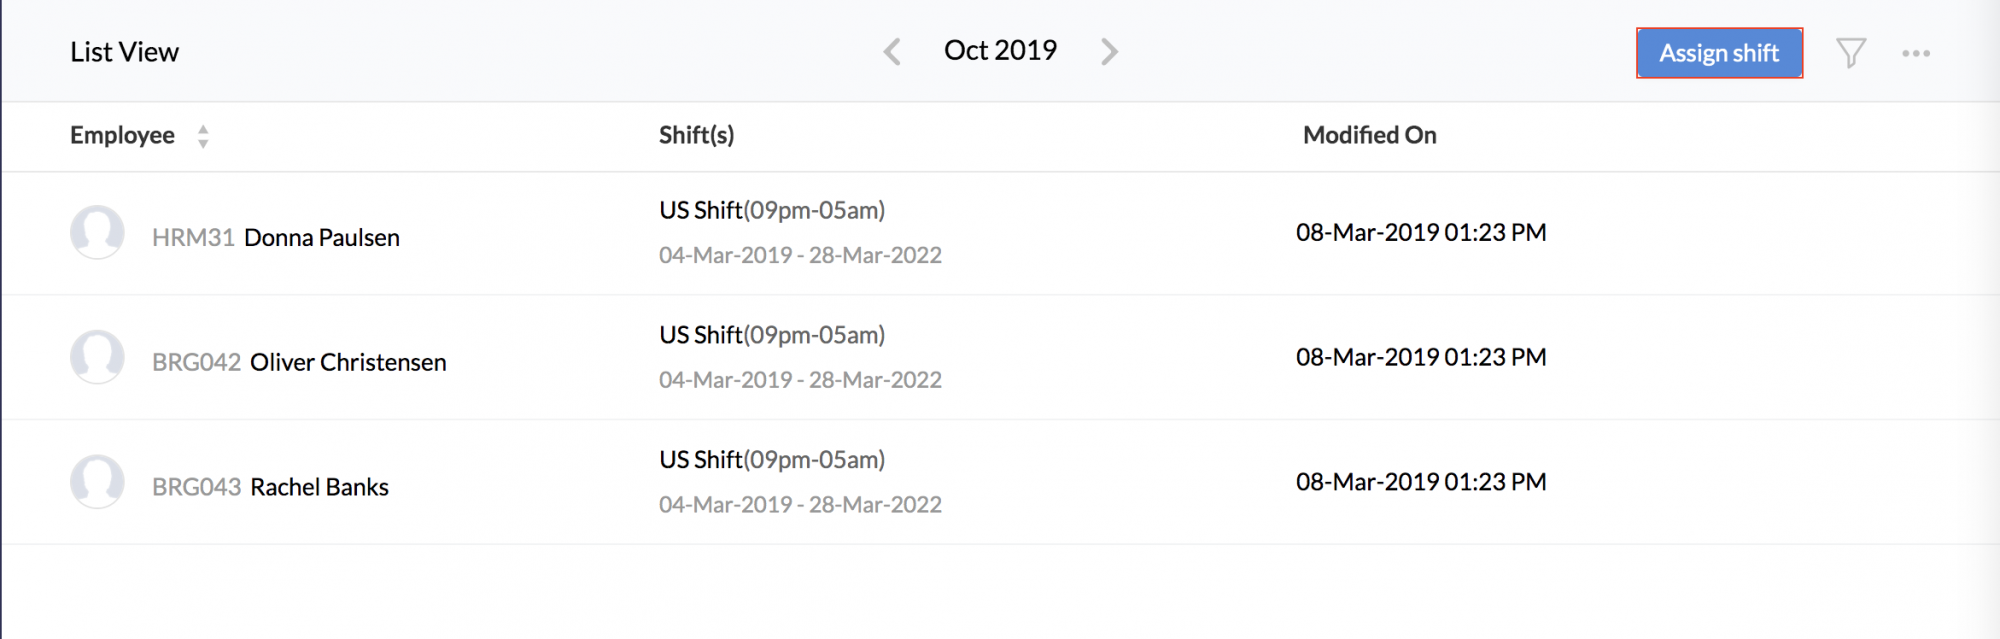Open Oliver Christensen employee name
This screenshot has width=2000, height=639.
(x=348, y=362)
